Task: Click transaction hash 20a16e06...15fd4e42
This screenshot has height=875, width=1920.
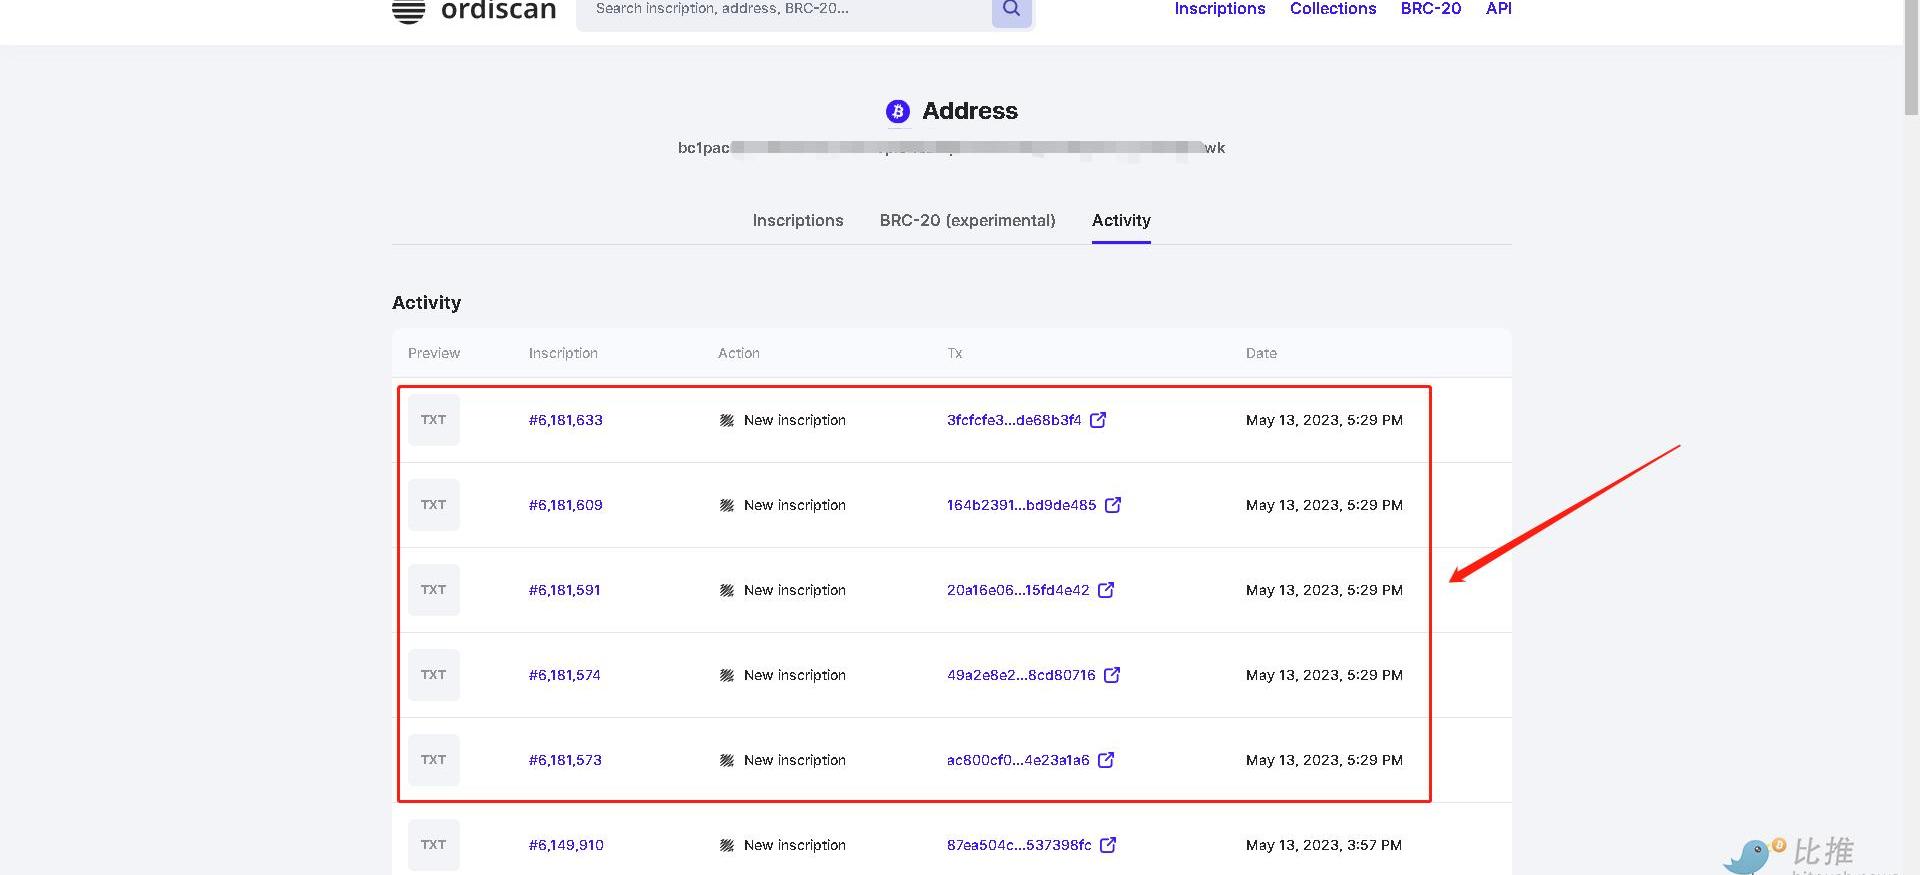Action: point(1017,590)
